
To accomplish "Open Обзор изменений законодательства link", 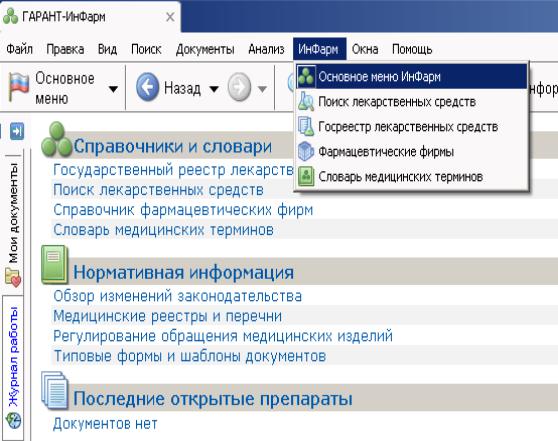I will pos(178,296).
